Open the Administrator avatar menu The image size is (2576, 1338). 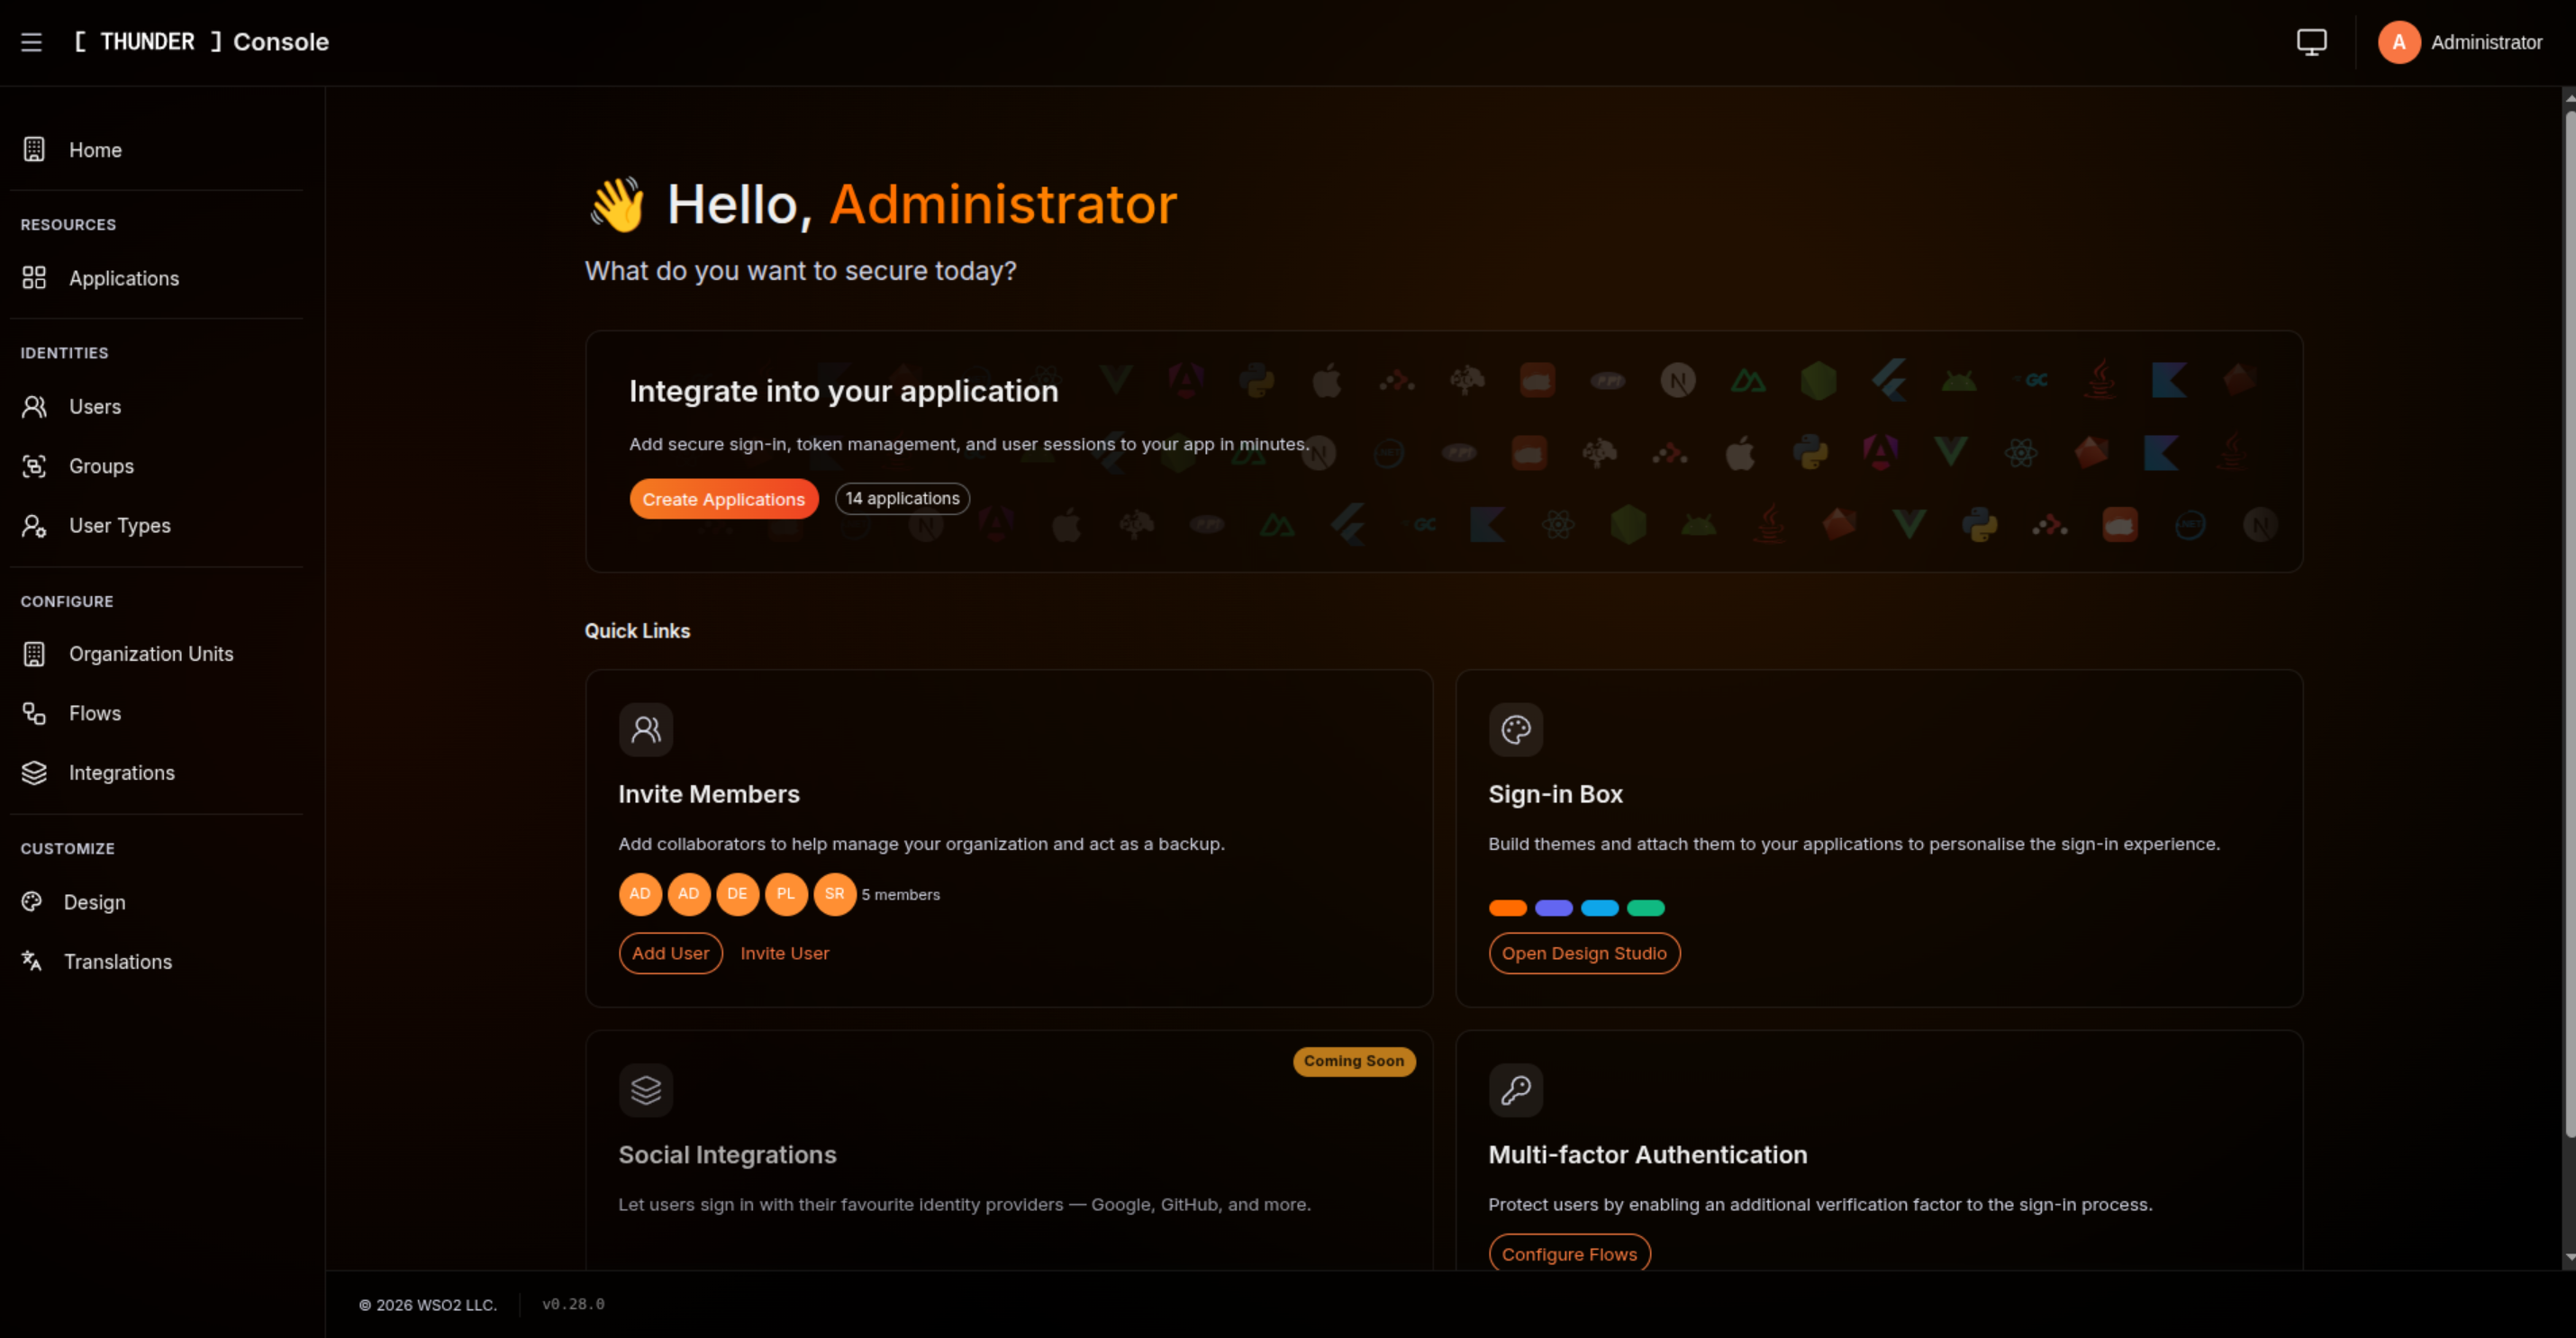point(2461,42)
